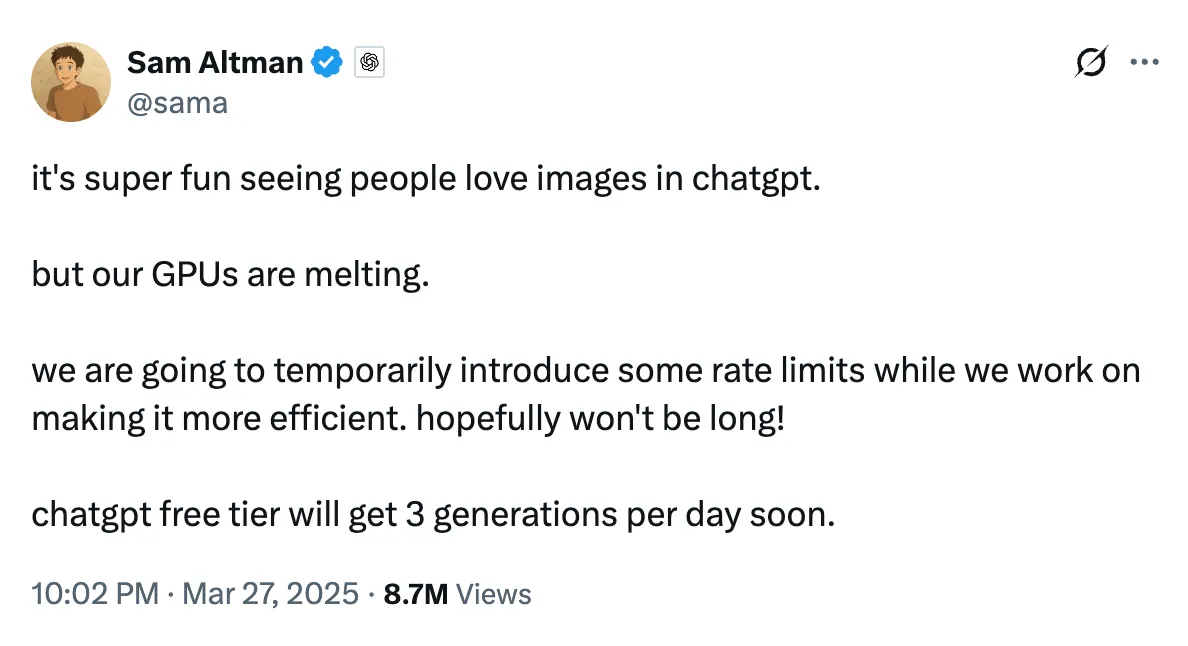Click Sam Altman's profile avatar

pyautogui.click(x=71, y=81)
